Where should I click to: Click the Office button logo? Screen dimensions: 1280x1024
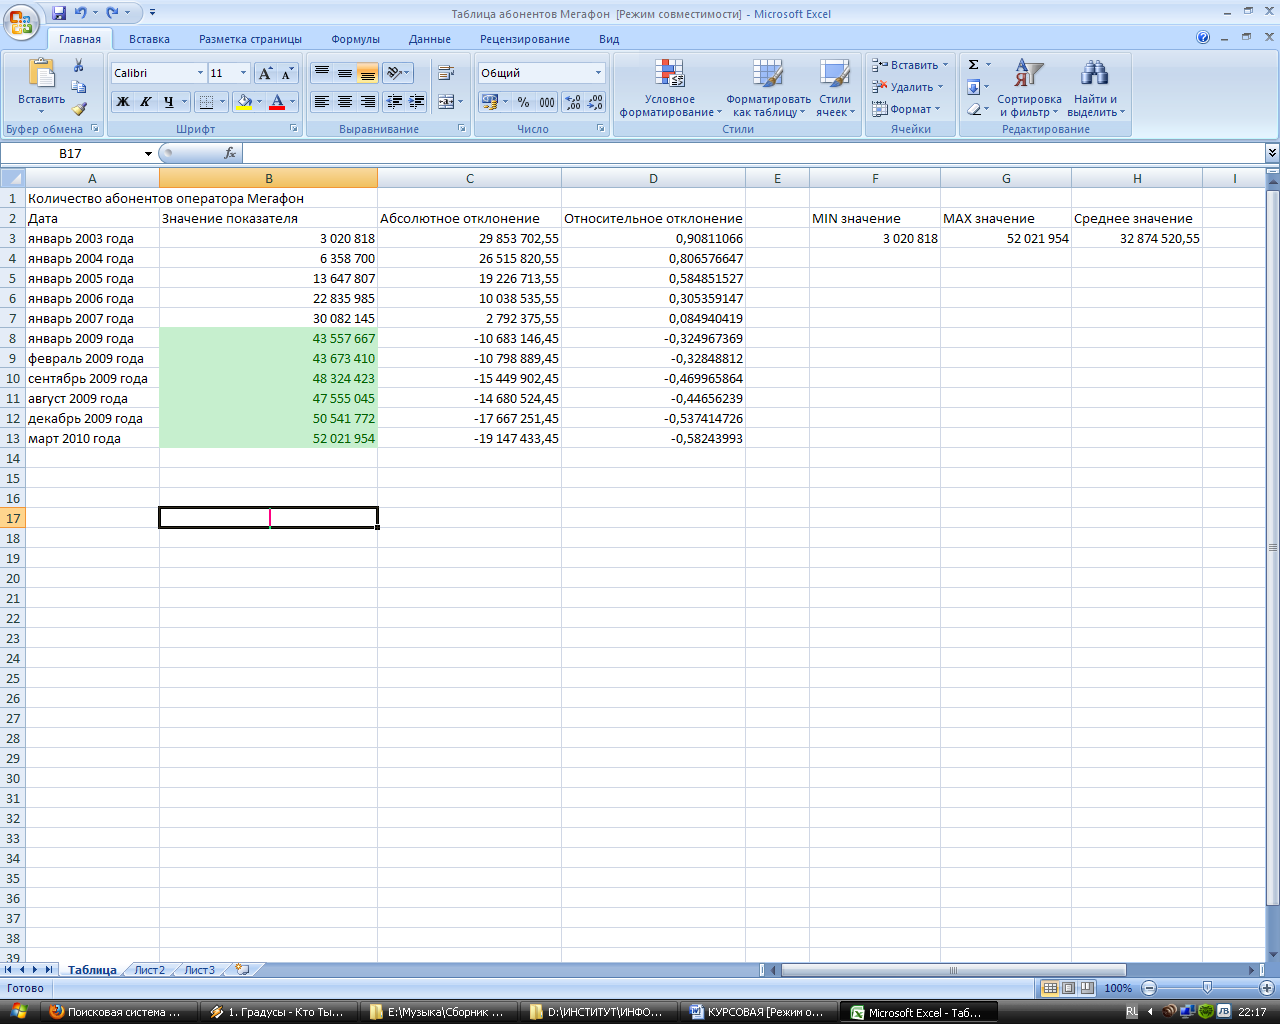21,20
